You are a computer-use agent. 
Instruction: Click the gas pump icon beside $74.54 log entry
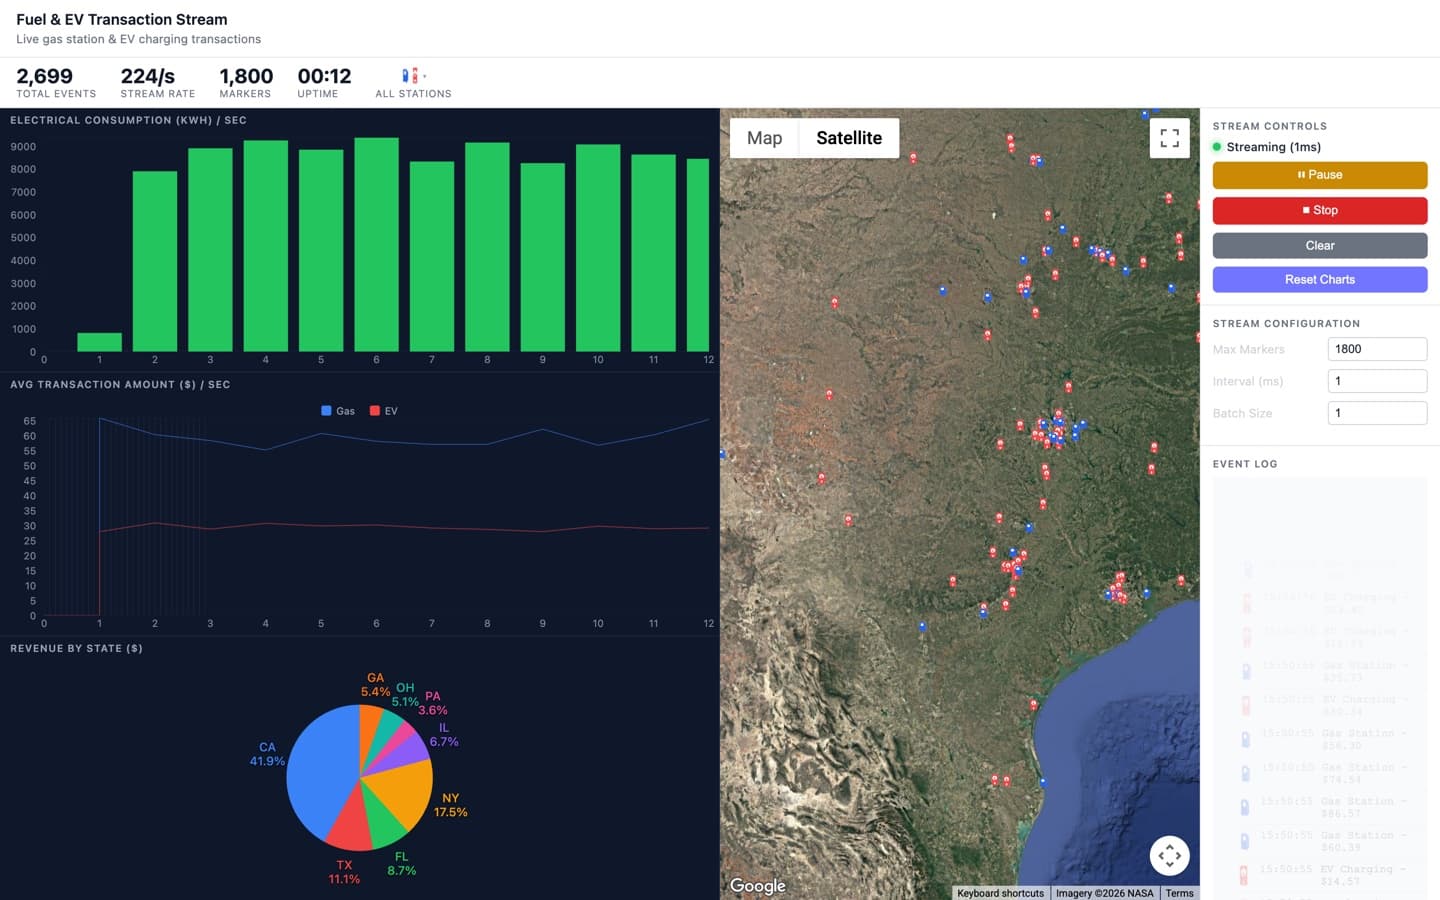click(x=1246, y=774)
